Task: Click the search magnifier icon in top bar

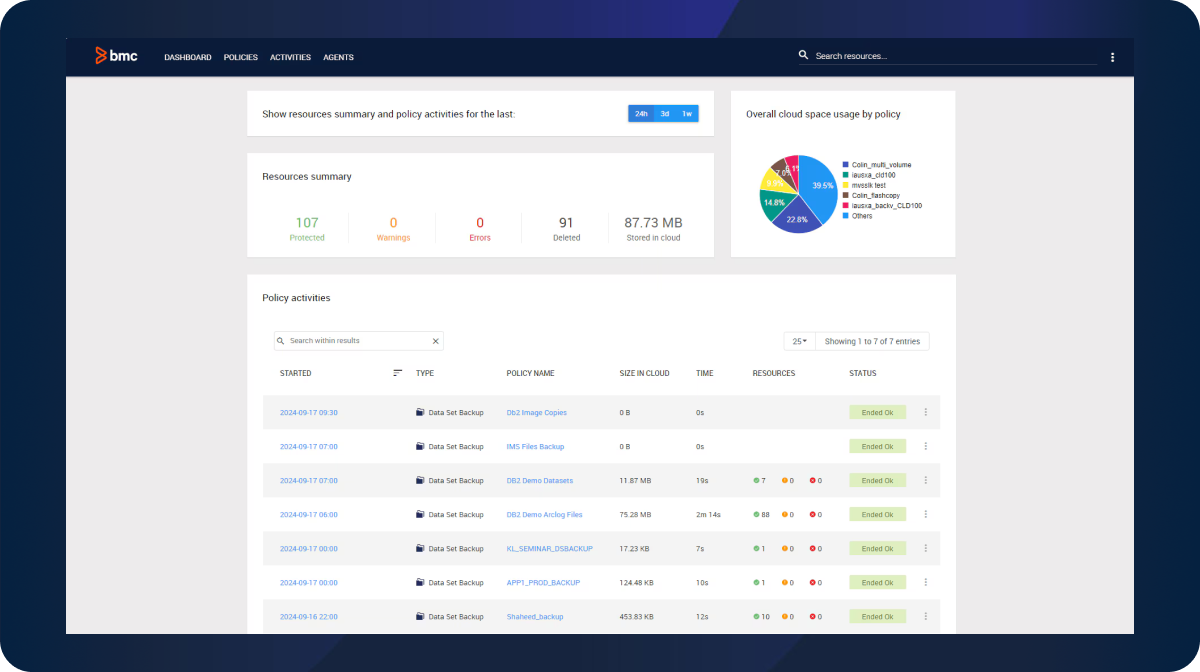Action: [x=803, y=55]
